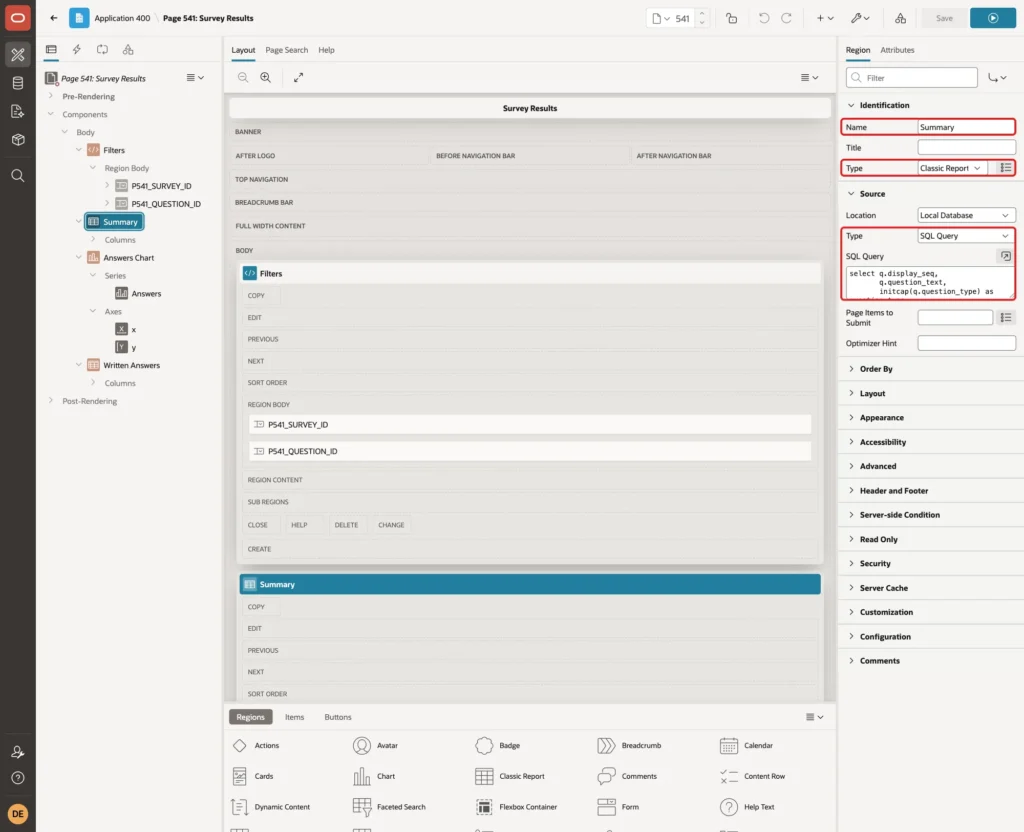
Task: Click the page number 541 stepper up
Action: point(702,14)
